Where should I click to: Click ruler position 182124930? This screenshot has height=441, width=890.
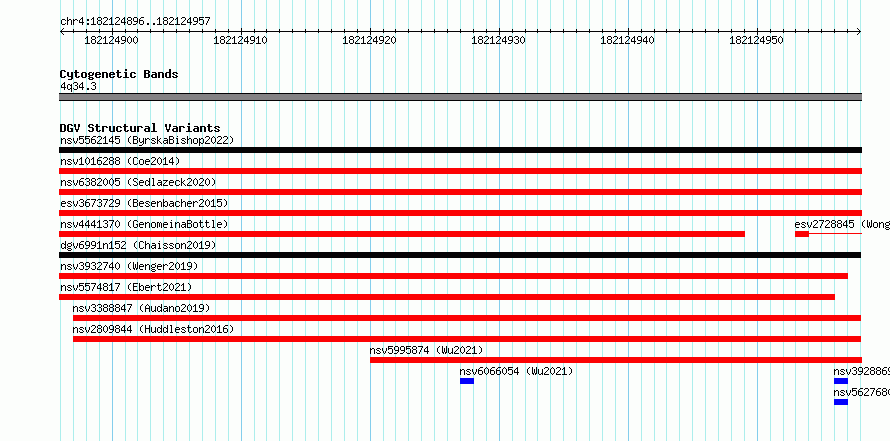tap(498, 40)
